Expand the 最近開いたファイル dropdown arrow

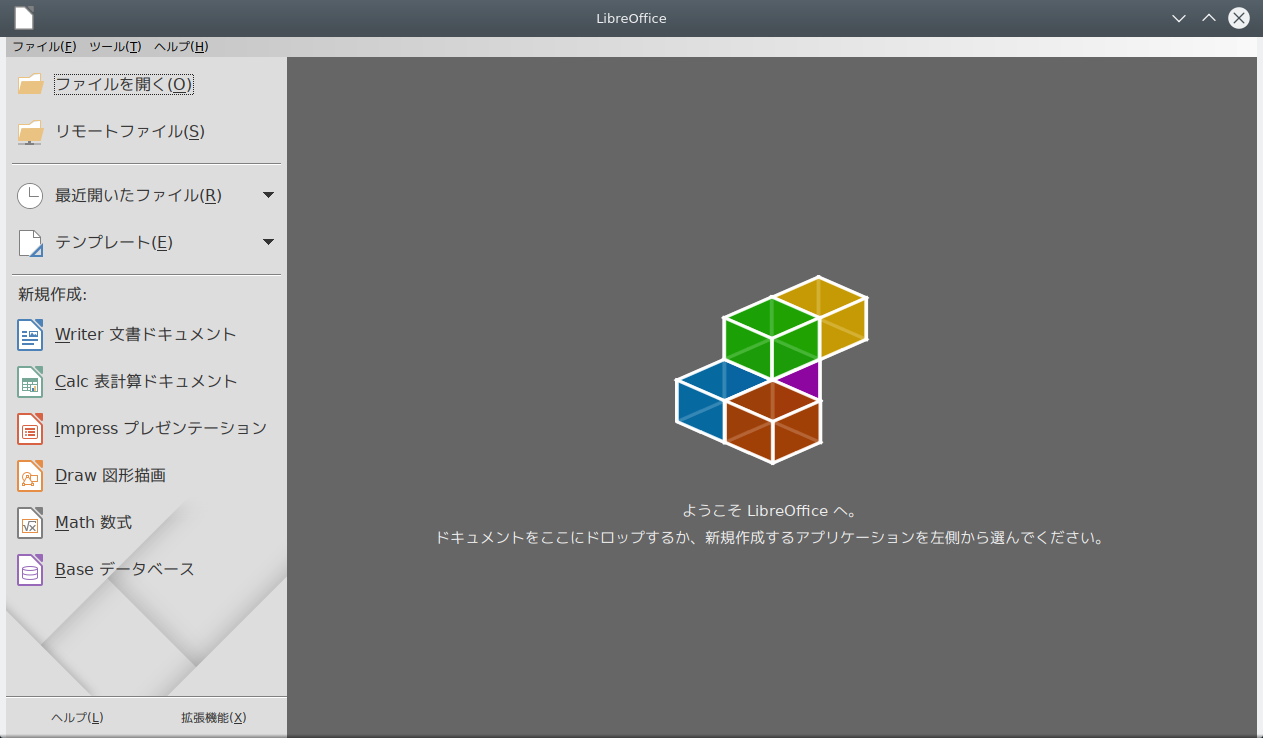268,195
